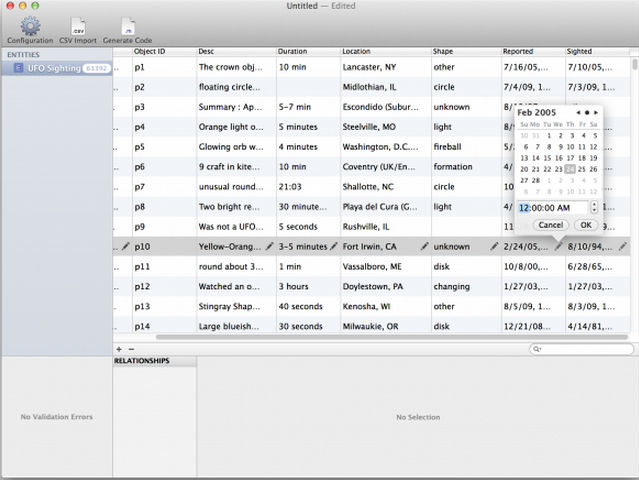Jump to today using the calendar dot button
Viewport: 639px width, 480px height.
point(587,113)
